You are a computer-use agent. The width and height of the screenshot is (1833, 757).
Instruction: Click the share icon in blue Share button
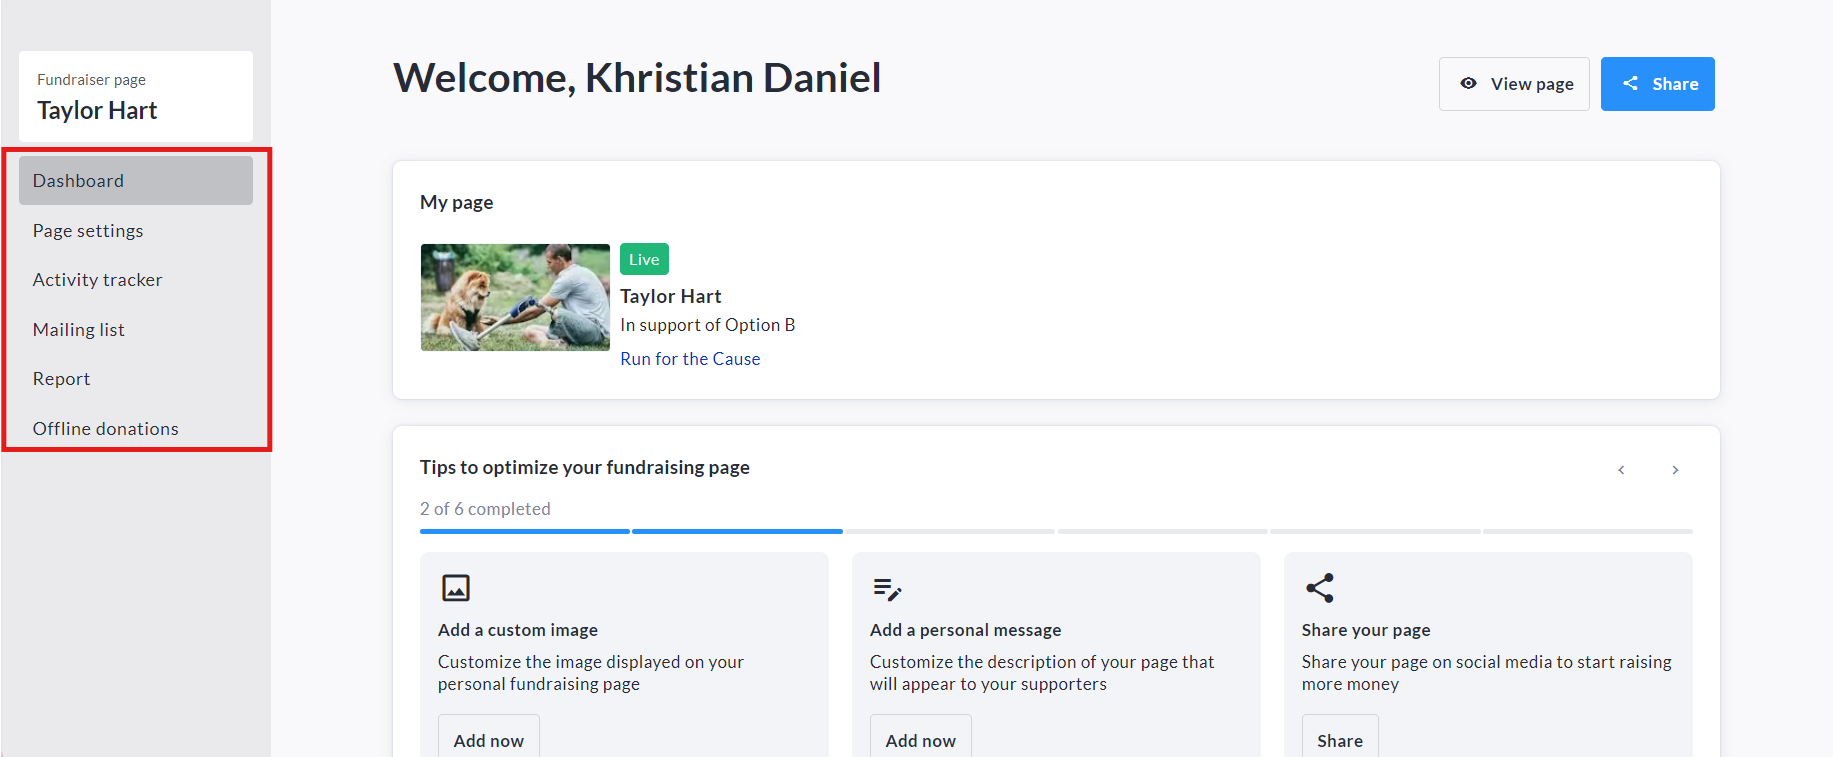(1631, 84)
